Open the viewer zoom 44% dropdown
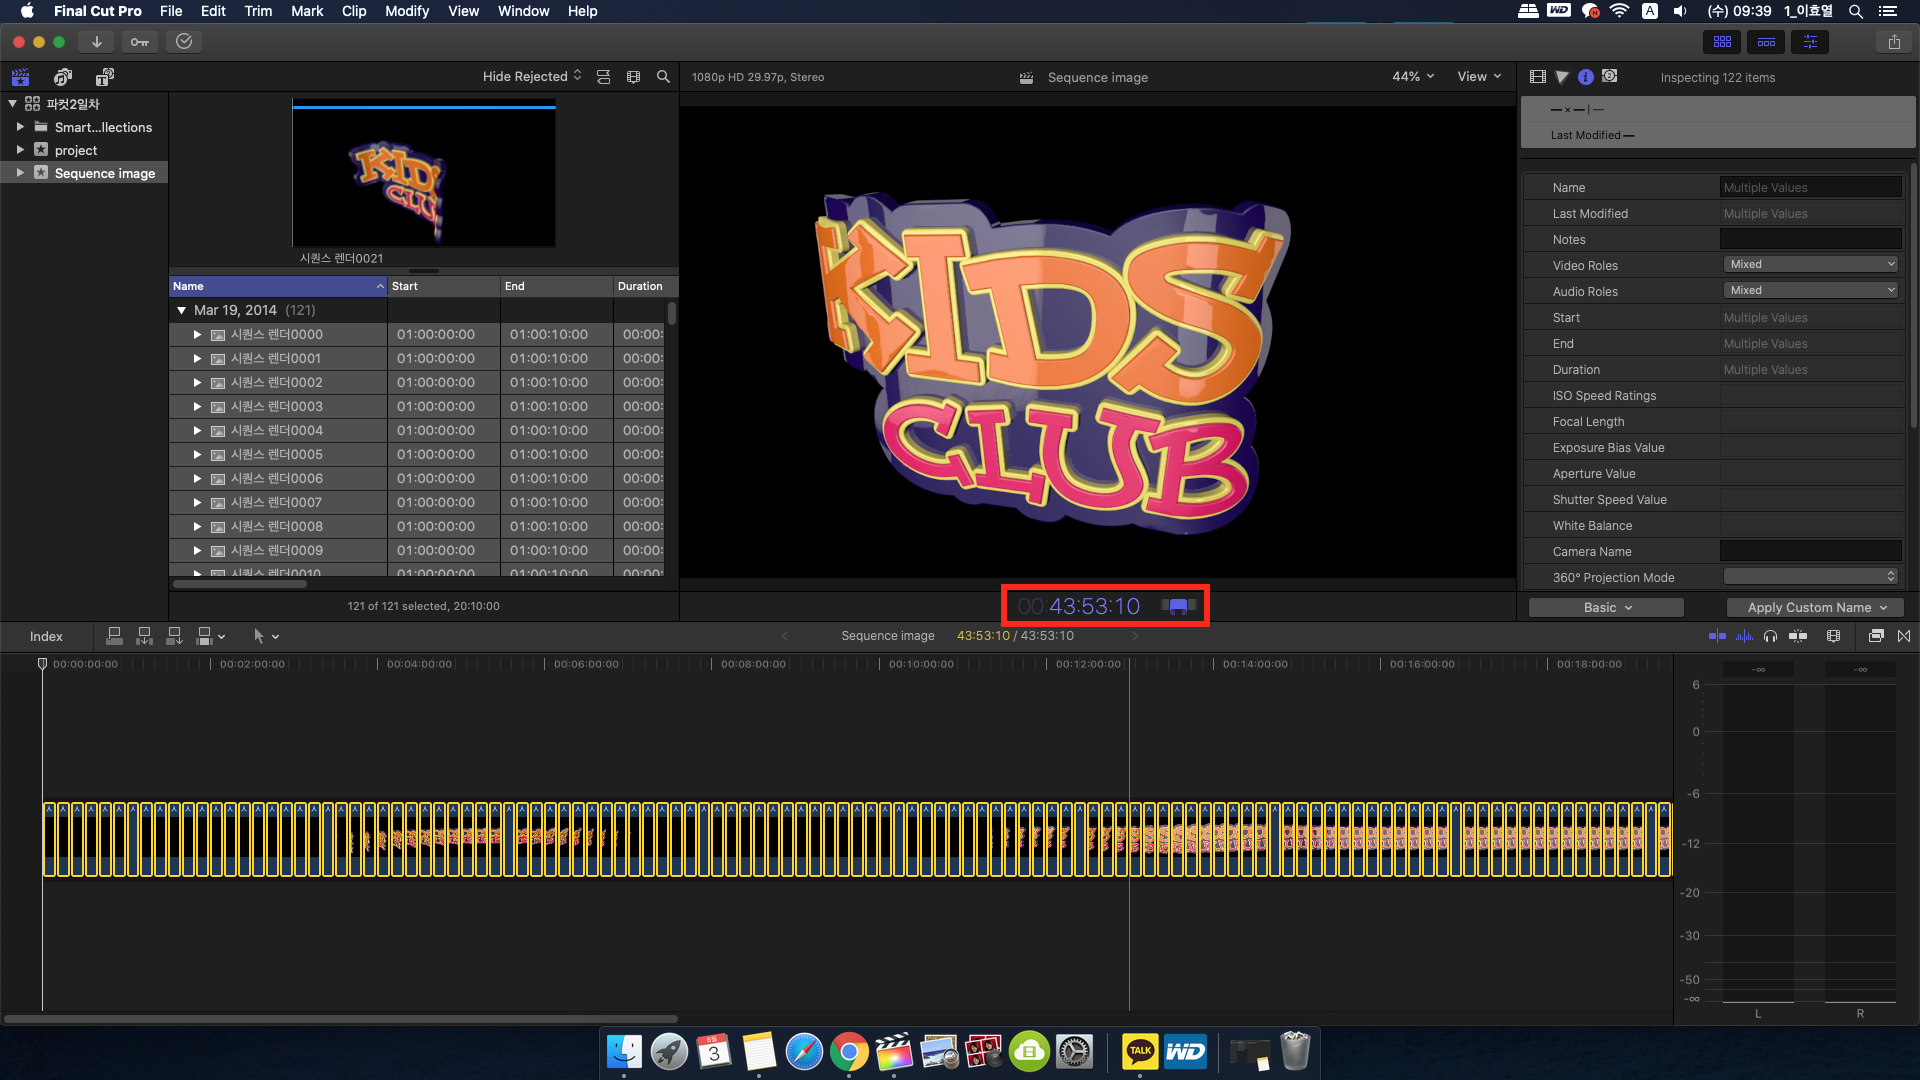The image size is (1920, 1080). point(1412,77)
